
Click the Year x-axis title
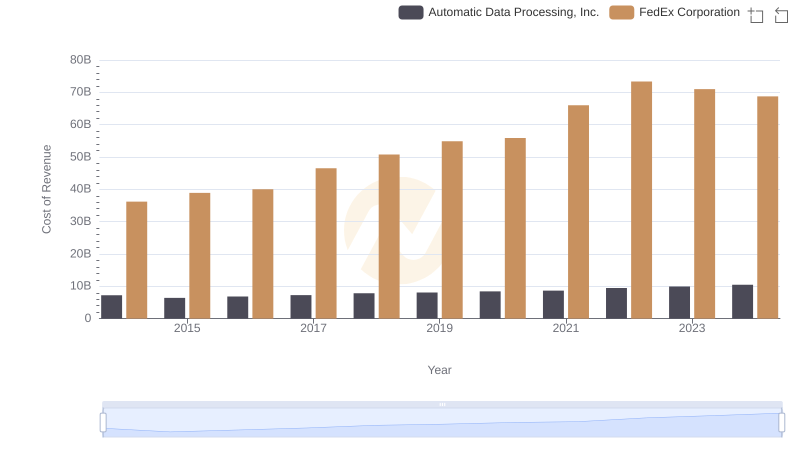point(440,370)
